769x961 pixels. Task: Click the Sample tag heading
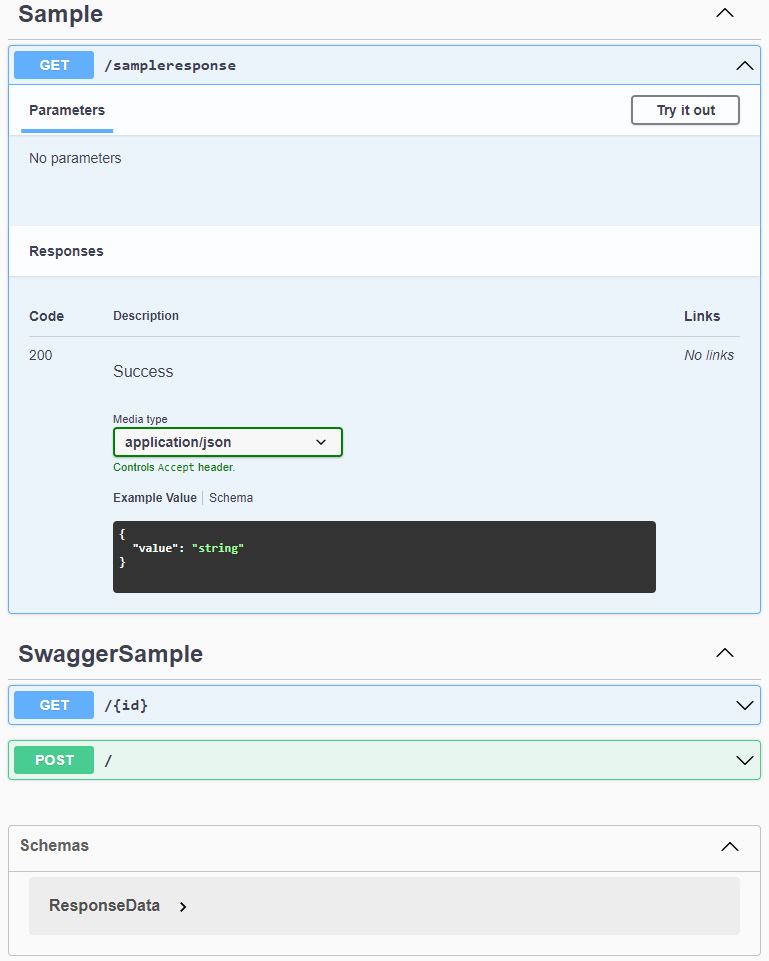pos(61,14)
